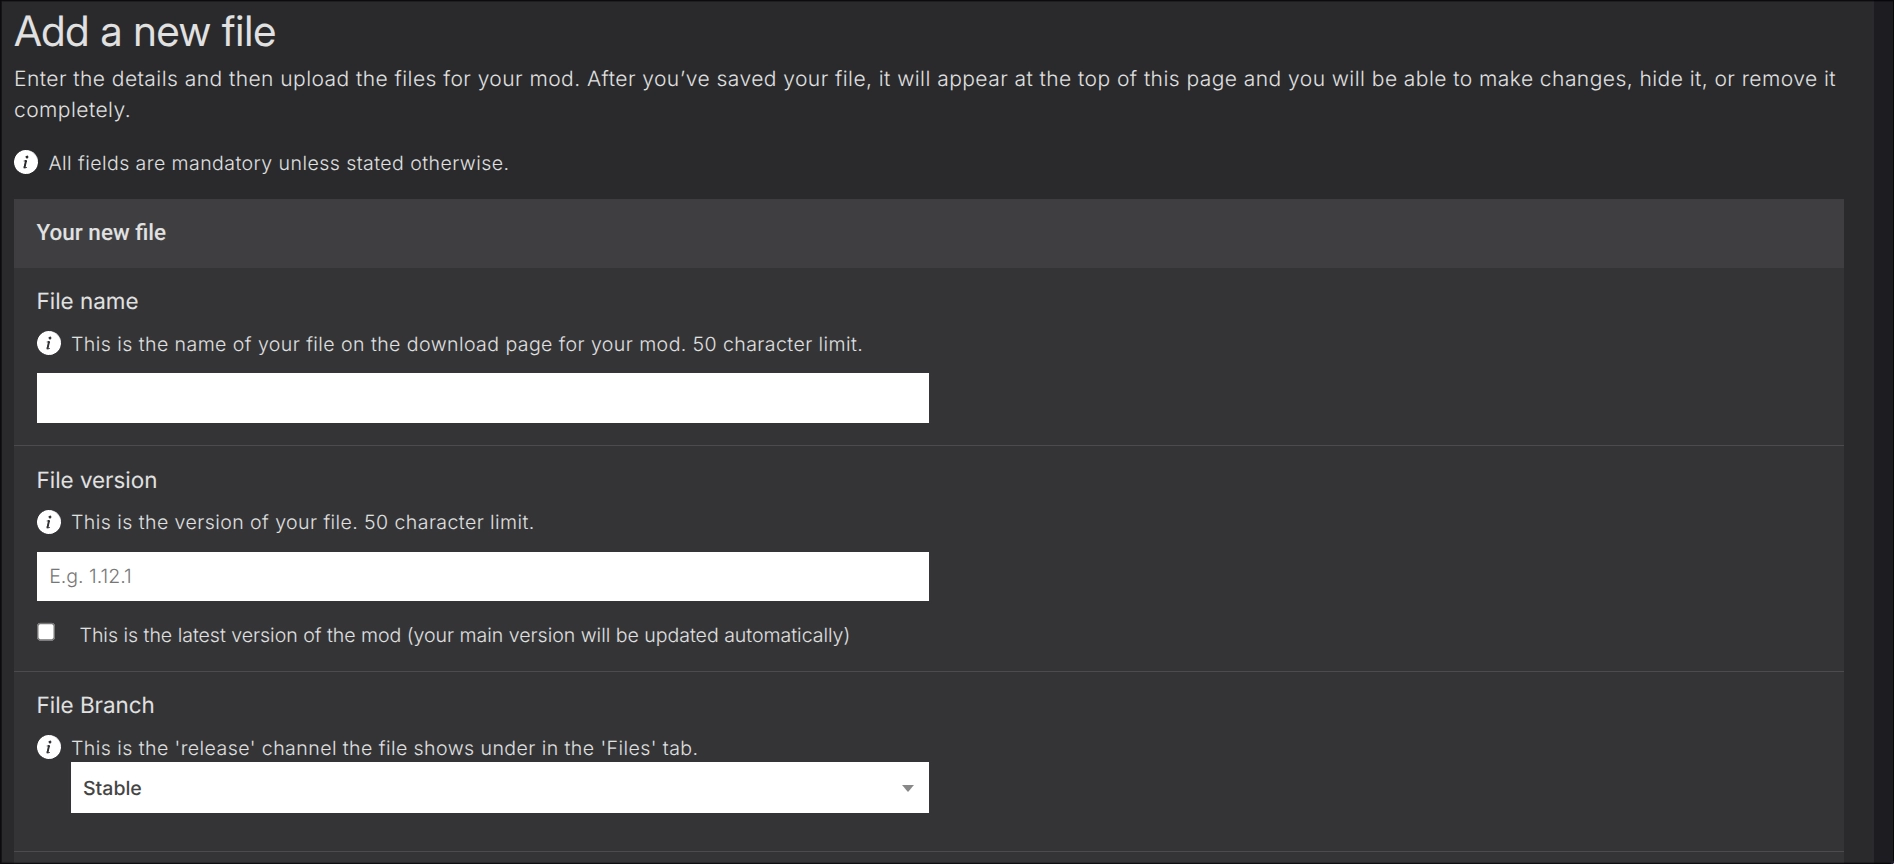Viewport: 1894px width, 864px height.
Task: Click the 'Add a new file' heading
Action: 145,32
